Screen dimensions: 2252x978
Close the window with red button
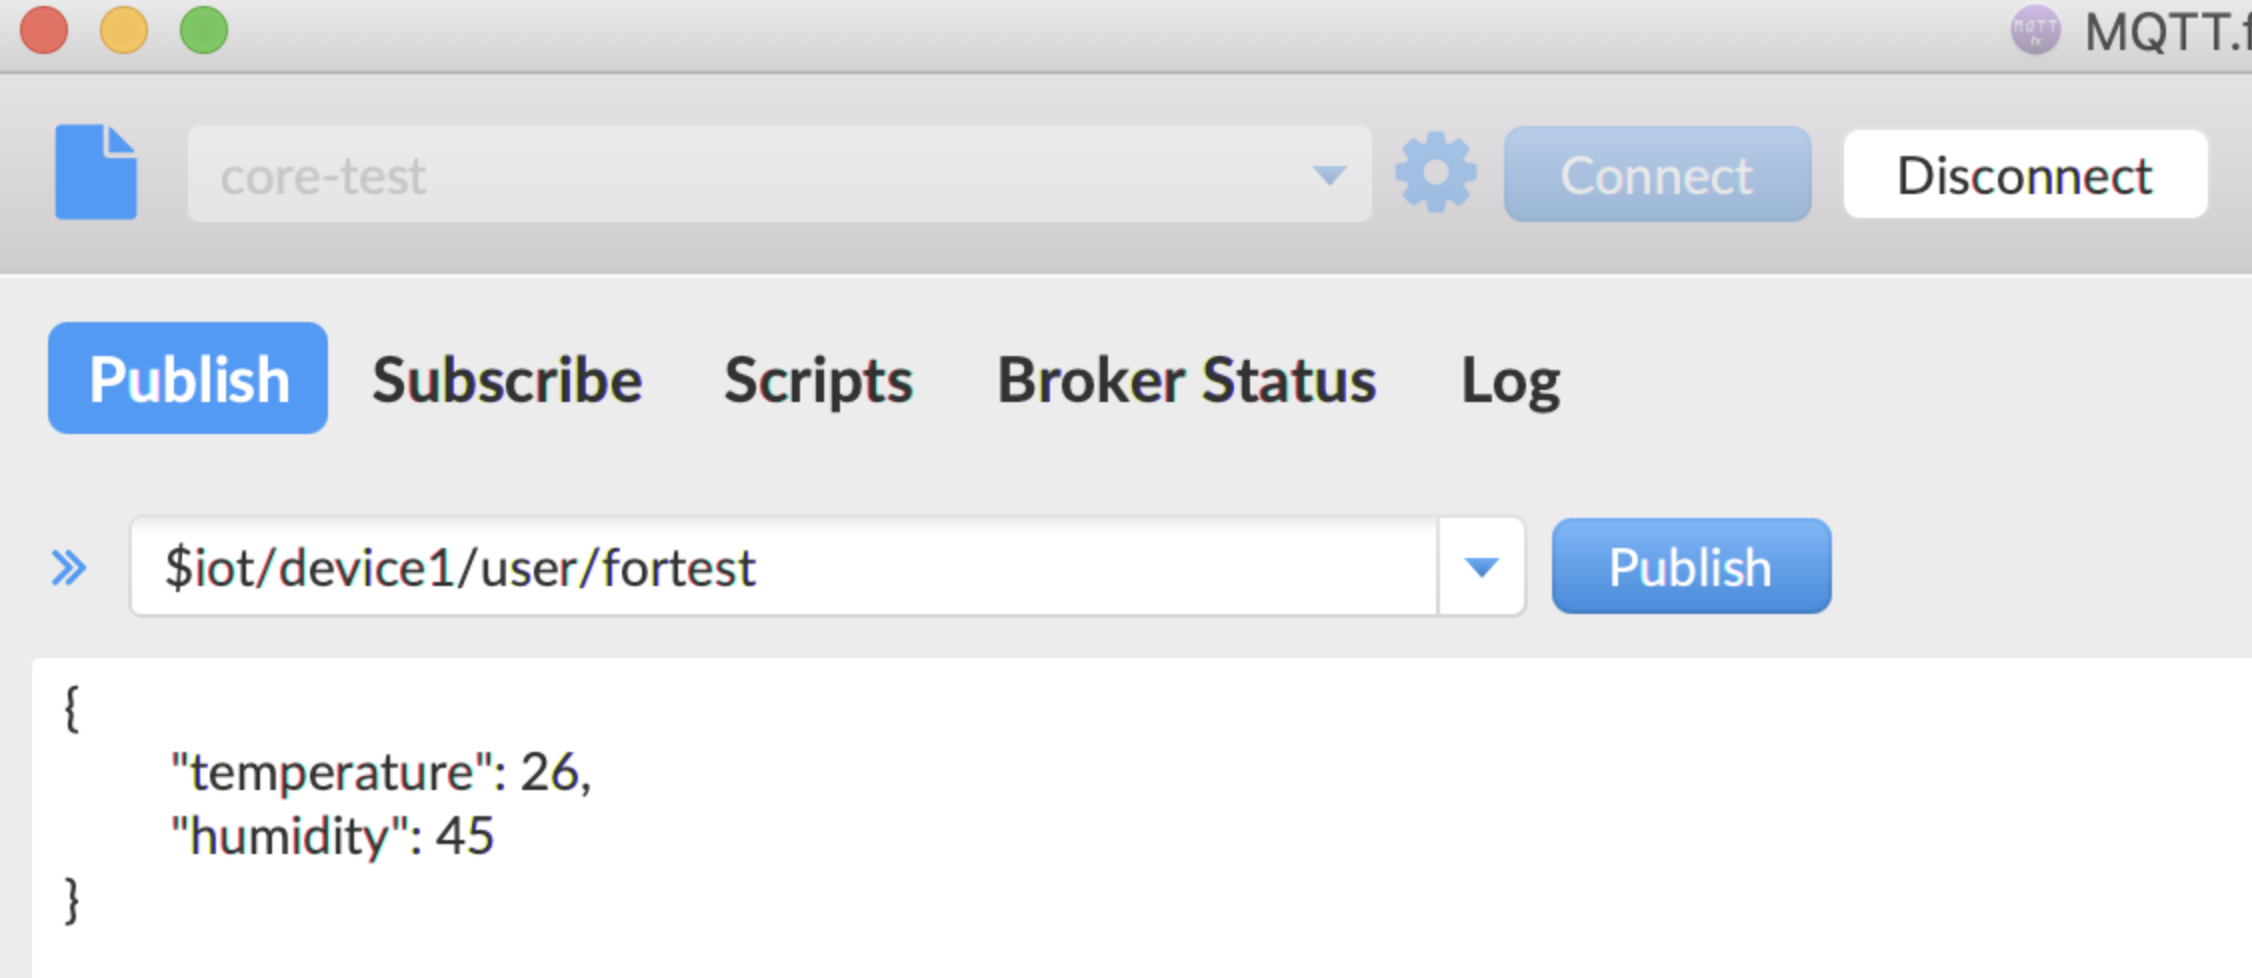44,30
